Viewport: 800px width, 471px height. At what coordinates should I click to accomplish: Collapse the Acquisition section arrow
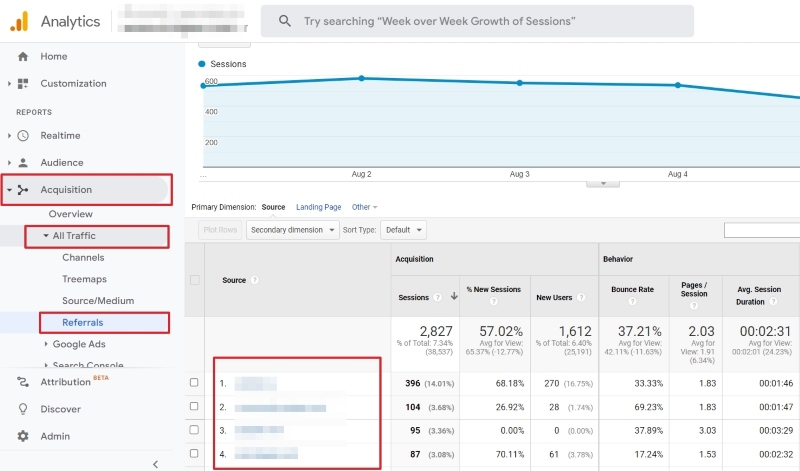tap(9, 190)
